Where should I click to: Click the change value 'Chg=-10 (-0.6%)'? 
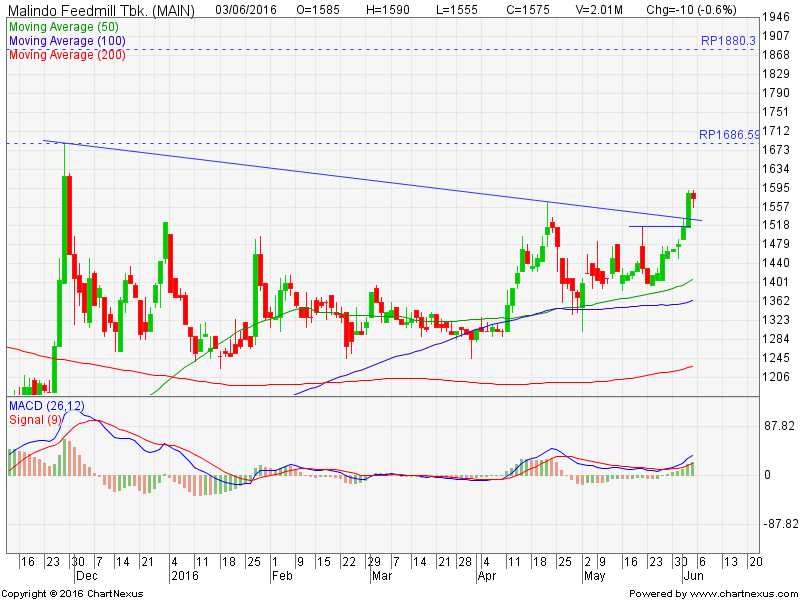691,9
